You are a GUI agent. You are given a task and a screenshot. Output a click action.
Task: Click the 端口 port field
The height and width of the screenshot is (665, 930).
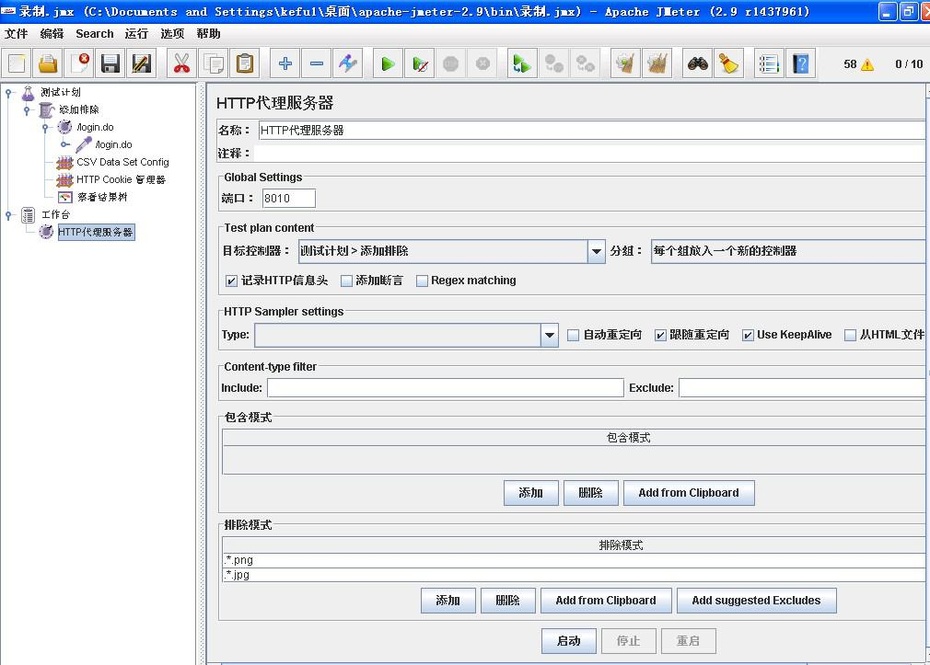pyautogui.click(x=289, y=198)
